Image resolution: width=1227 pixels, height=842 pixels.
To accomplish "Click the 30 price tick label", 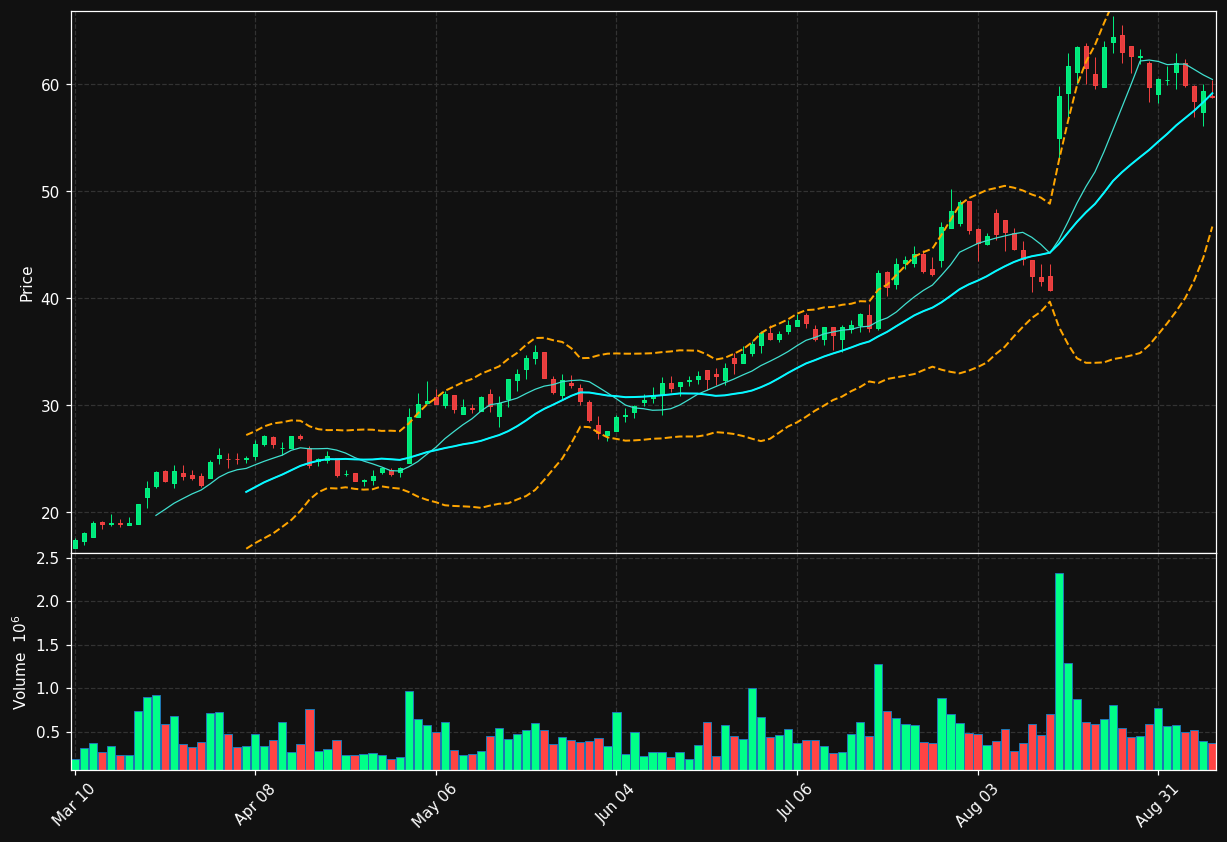I will [x=51, y=406].
